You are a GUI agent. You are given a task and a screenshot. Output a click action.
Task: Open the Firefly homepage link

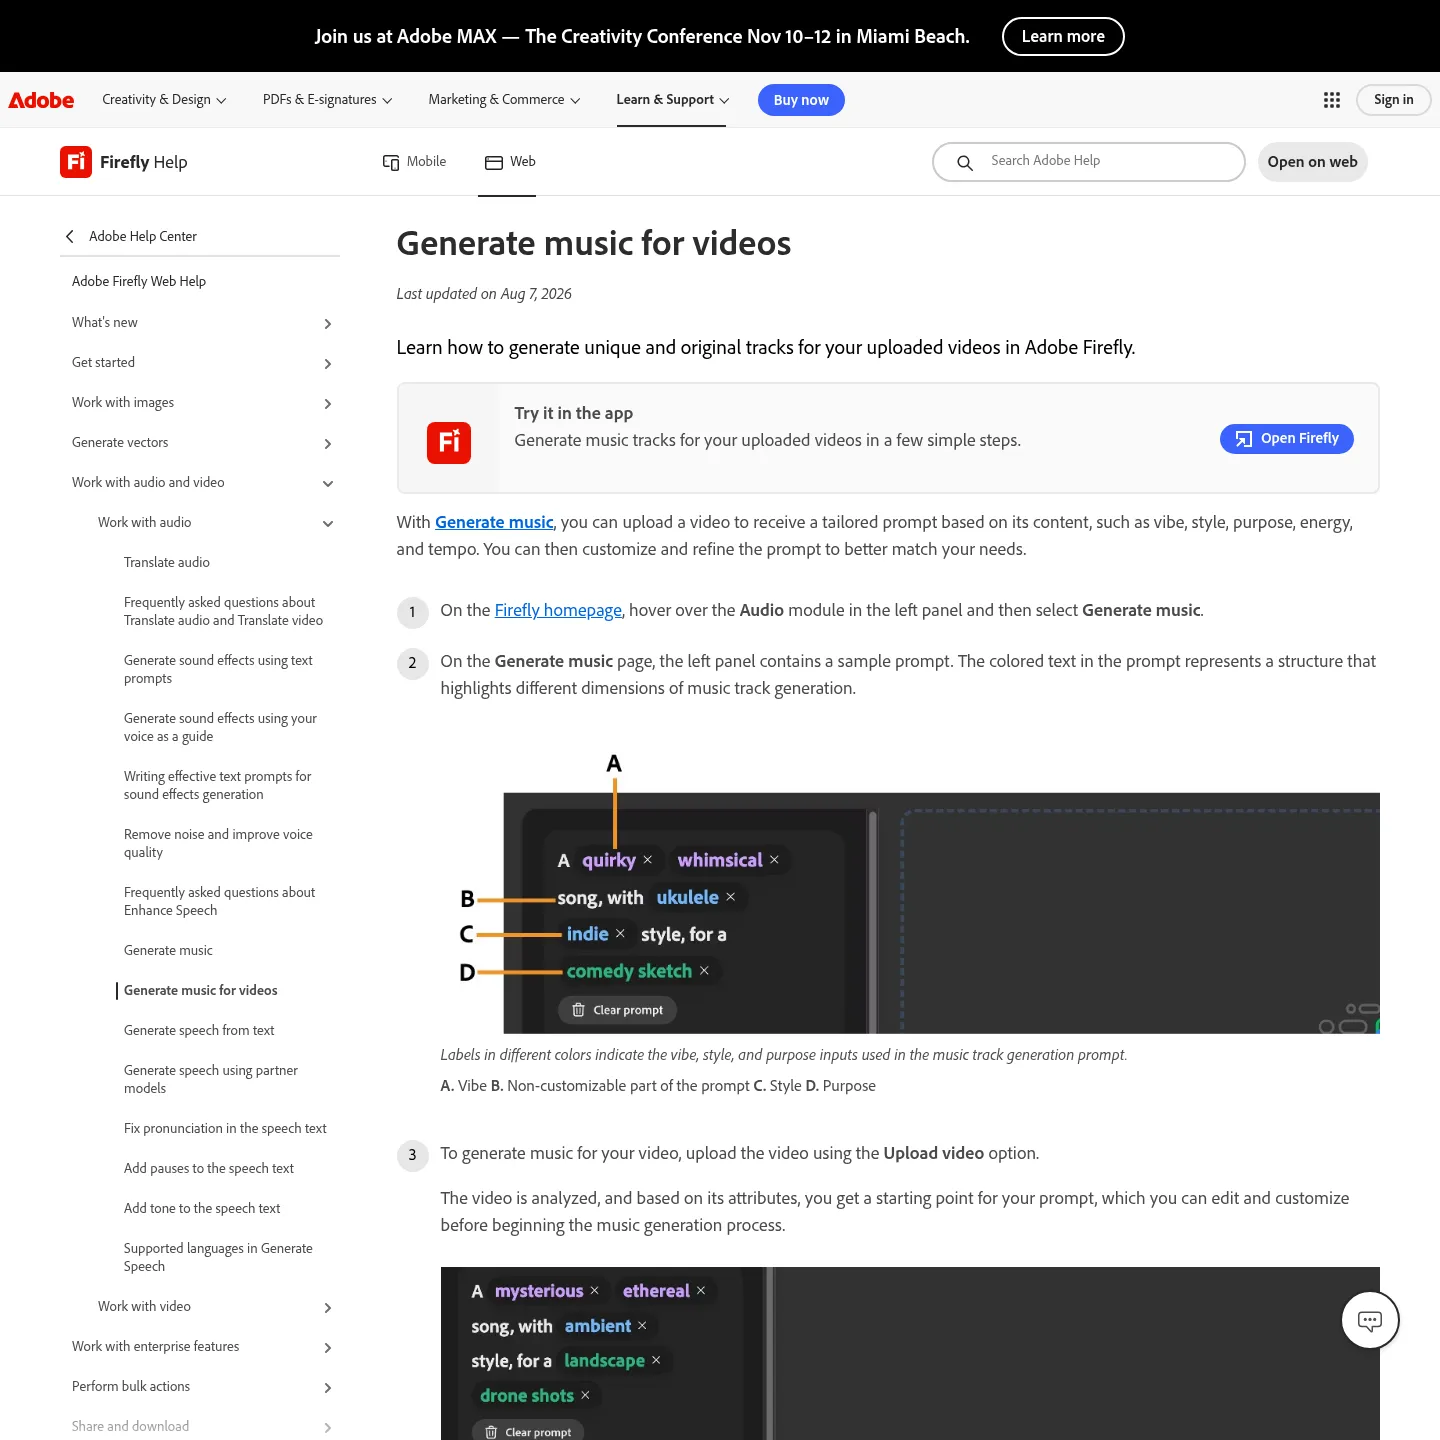click(x=558, y=610)
